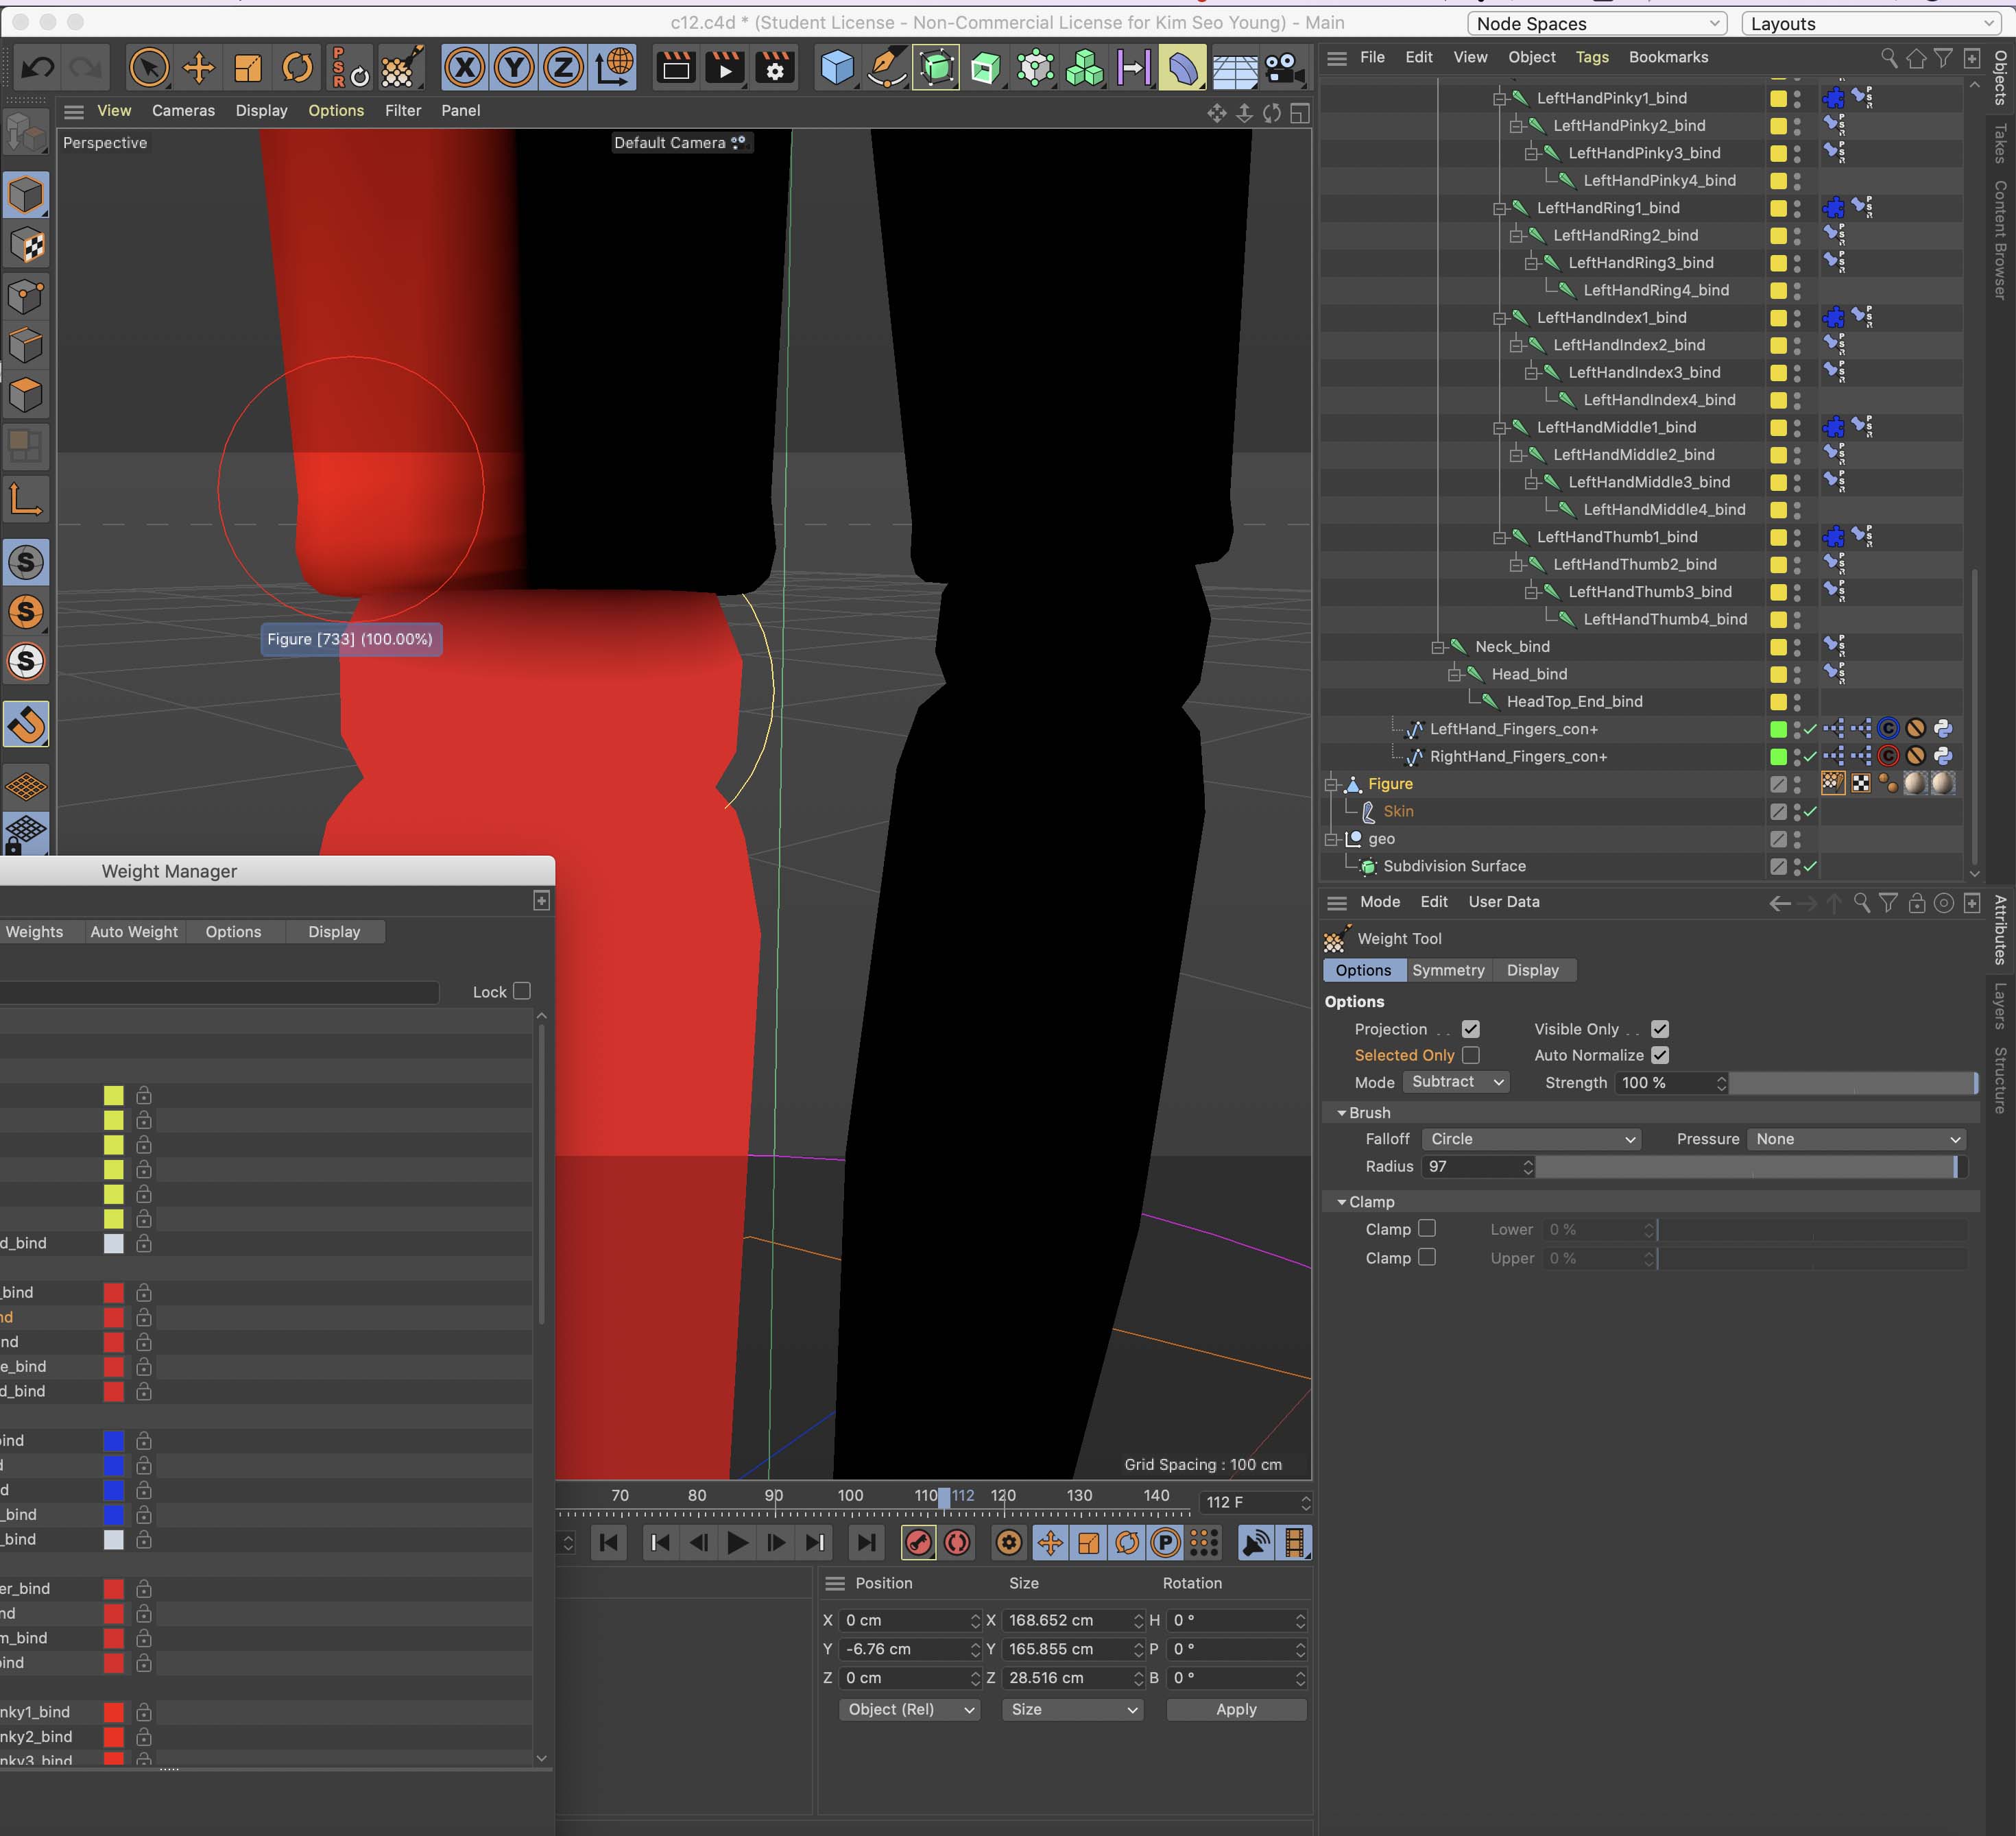Click the Apply button
Viewport: 2016px width, 1836px height.
click(x=1235, y=1709)
